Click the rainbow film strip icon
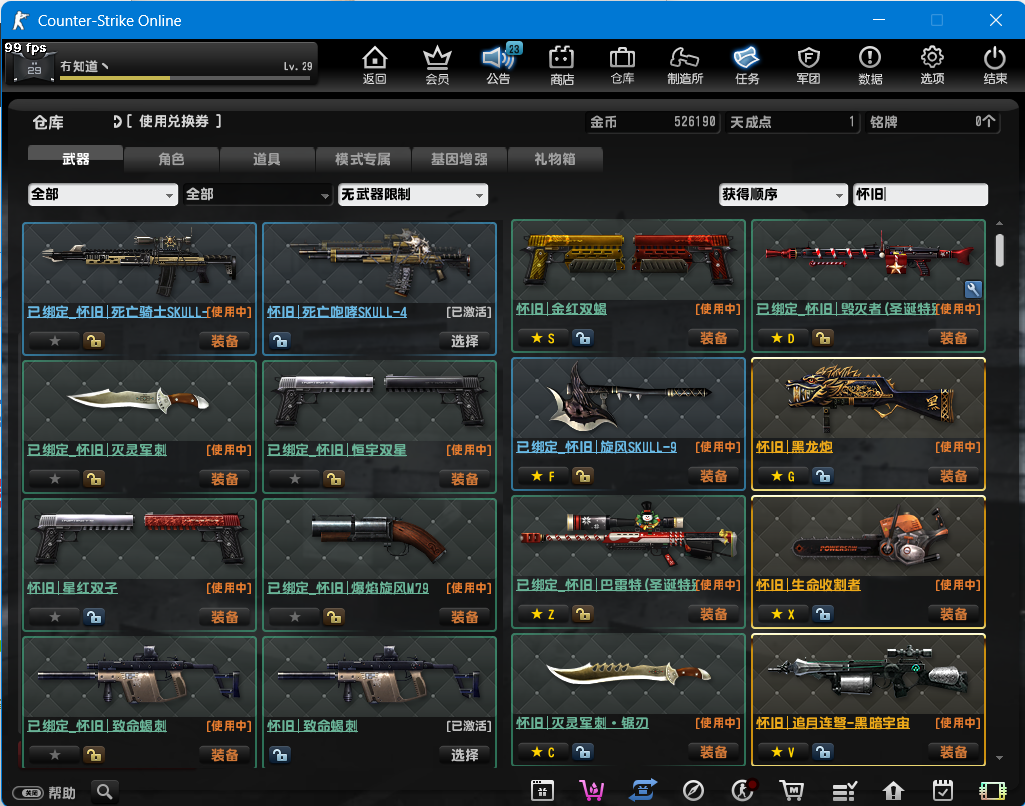 click(993, 790)
